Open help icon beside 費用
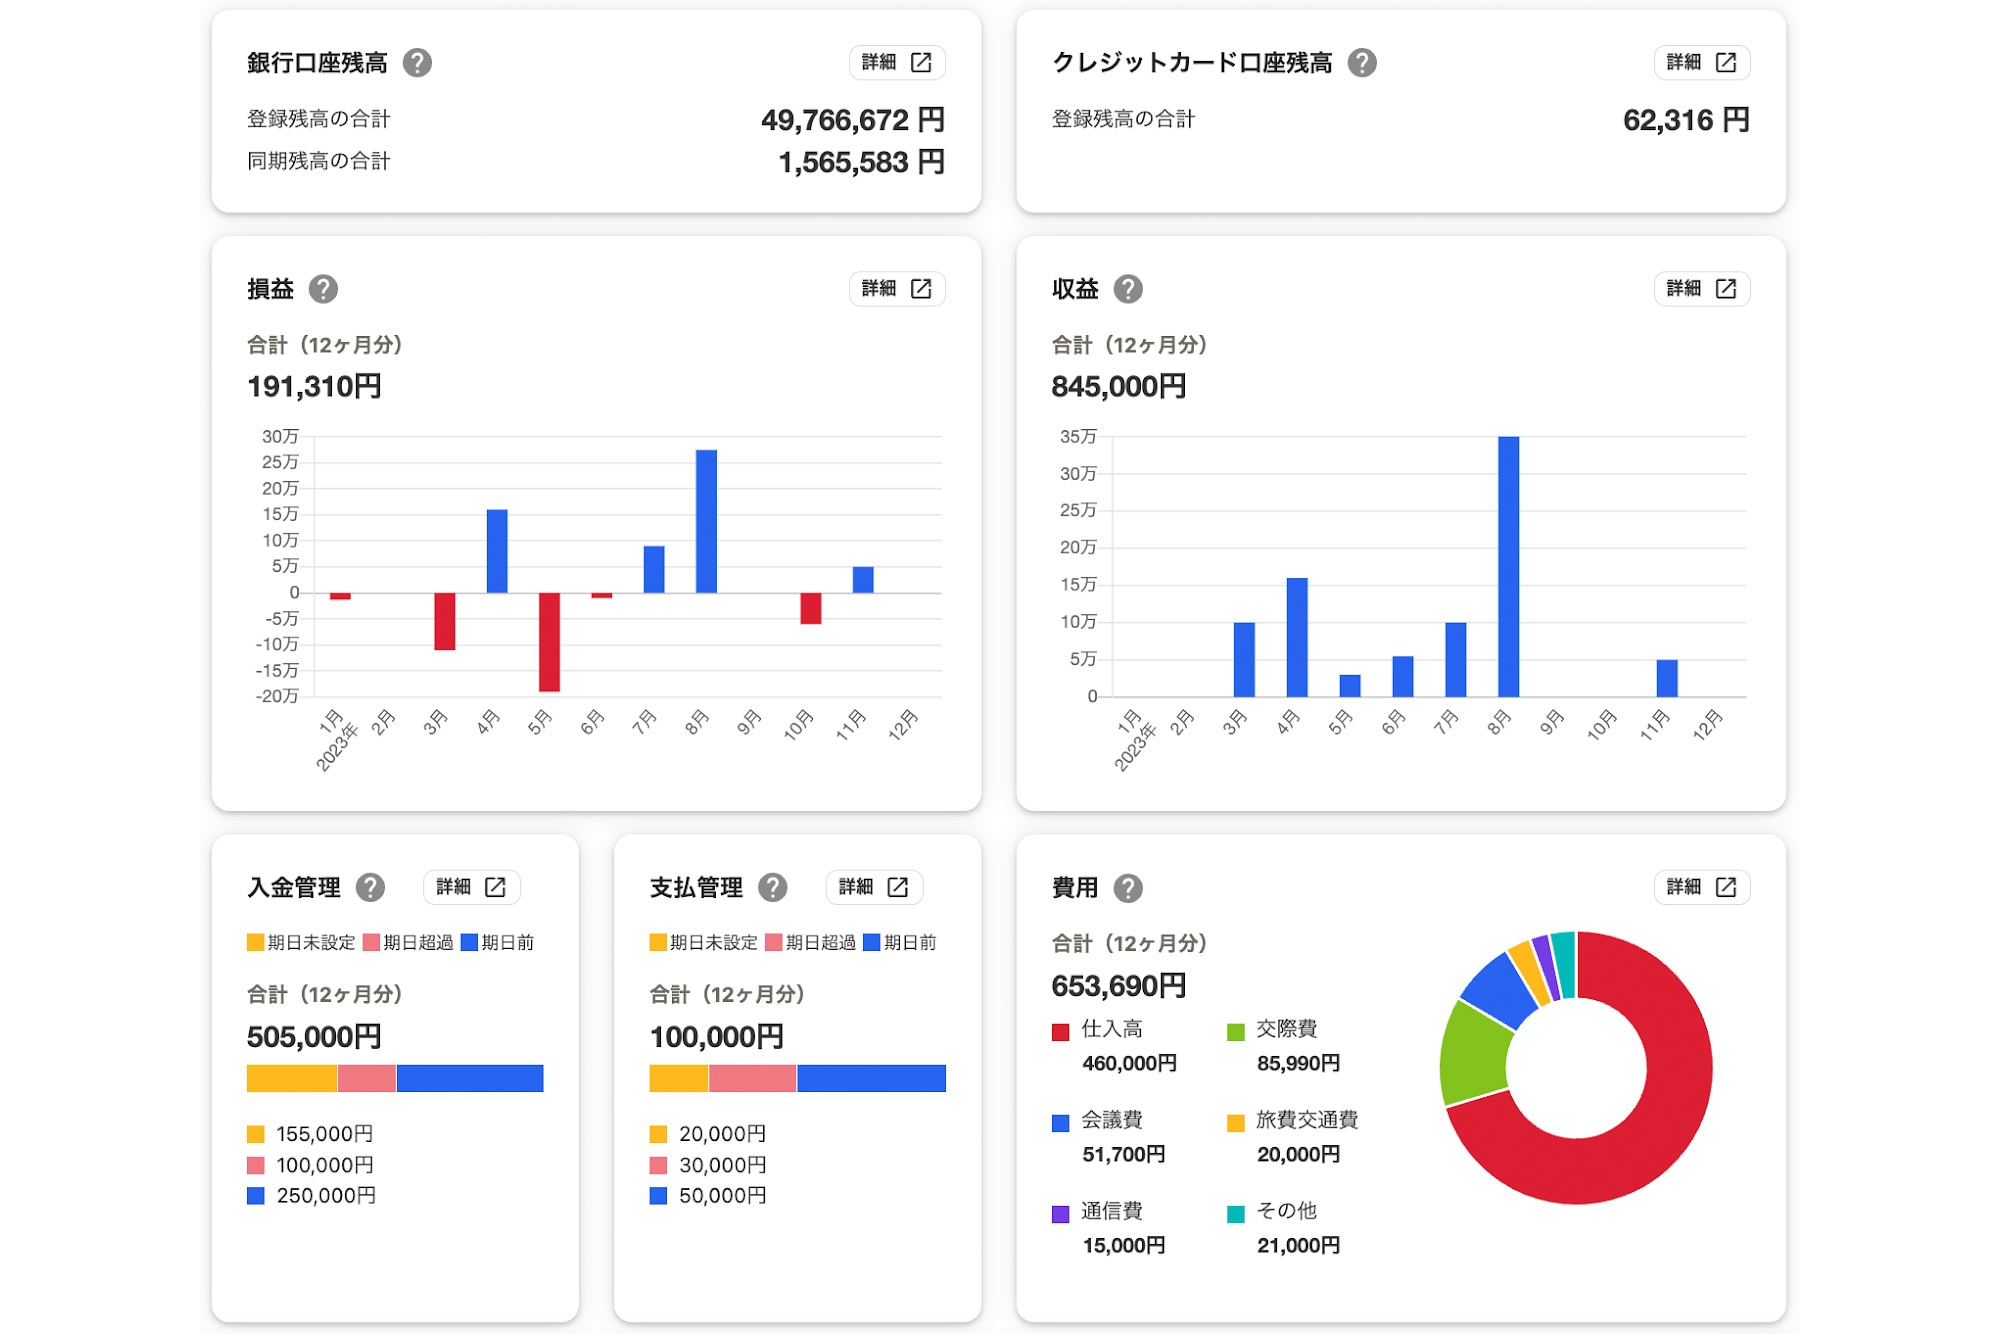This screenshot has height=1334, width=2000. (1130, 886)
